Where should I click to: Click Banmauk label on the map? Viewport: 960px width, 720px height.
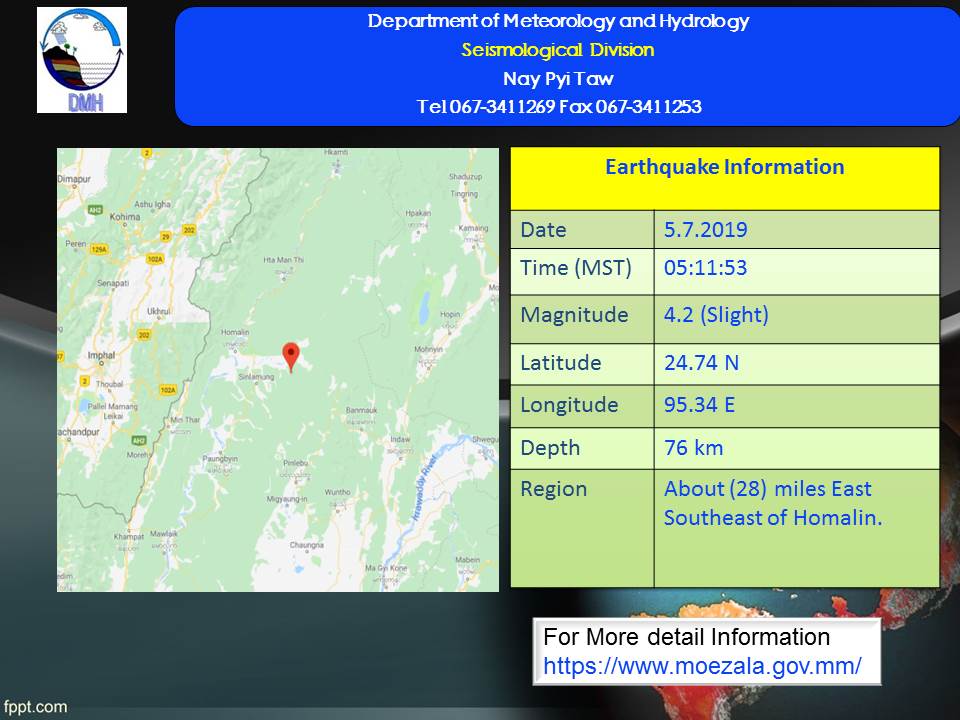[361, 410]
